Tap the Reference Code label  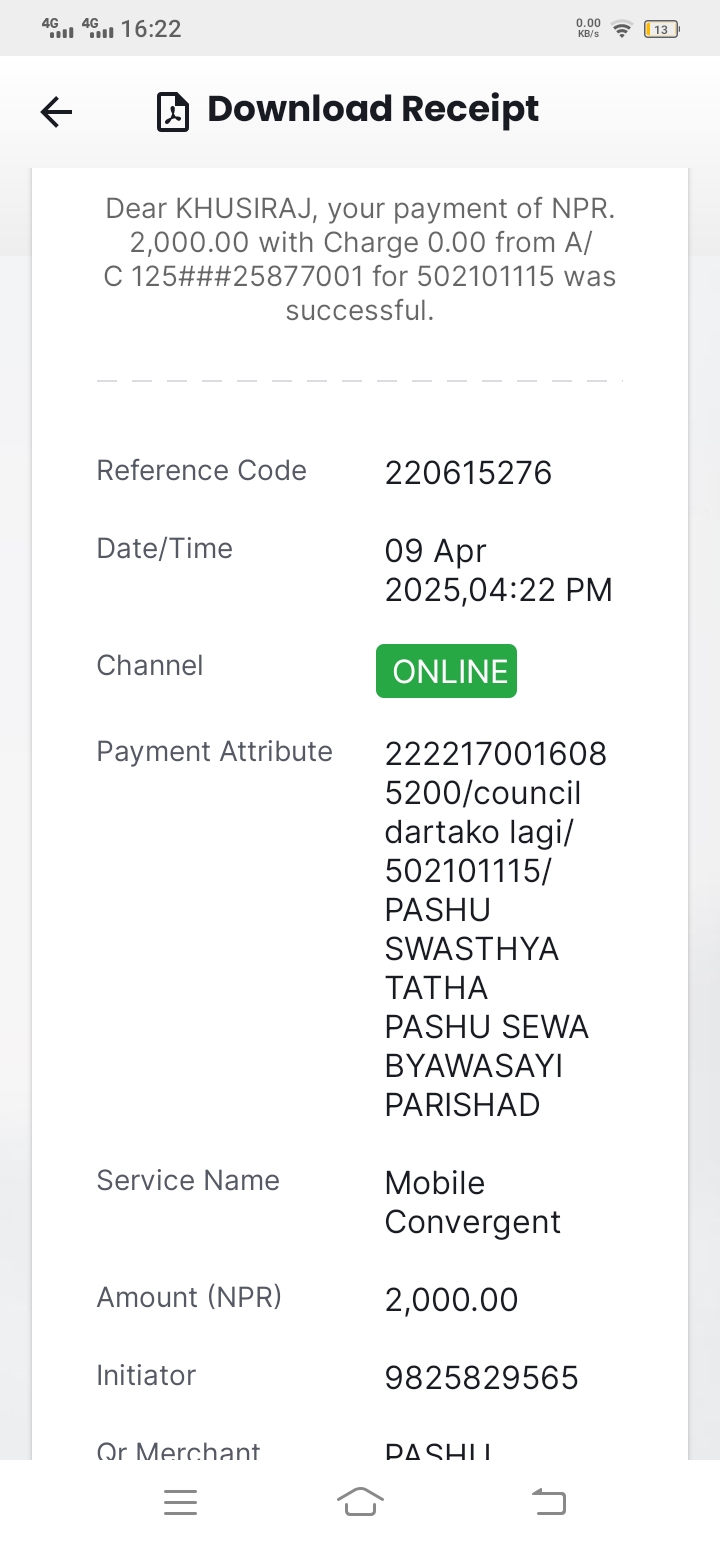tap(201, 471)
